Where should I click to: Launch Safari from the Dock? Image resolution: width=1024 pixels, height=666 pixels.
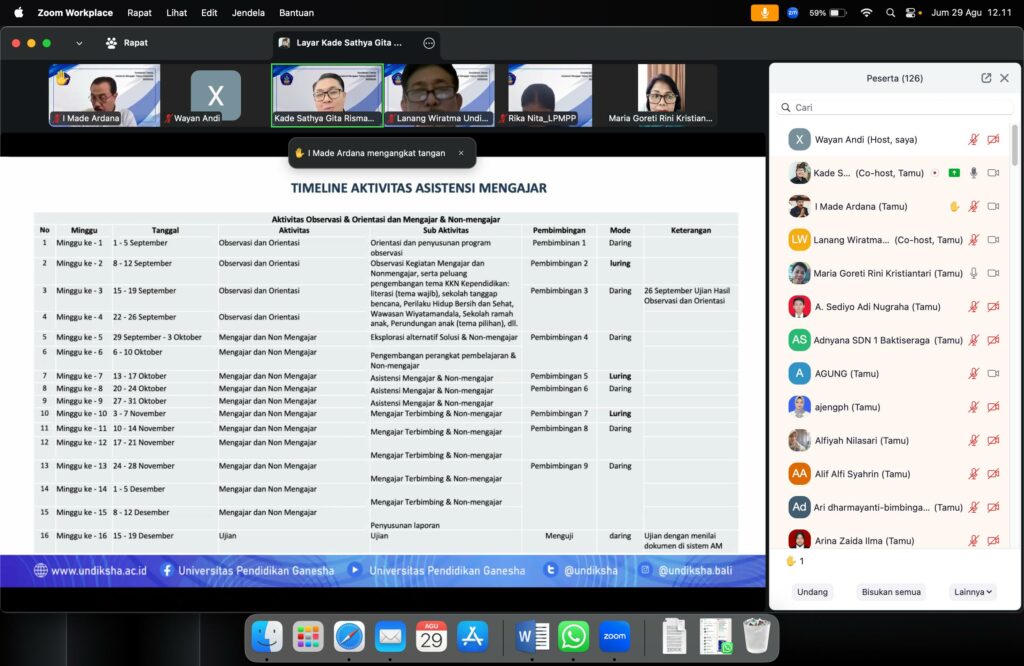pos(349,636)
